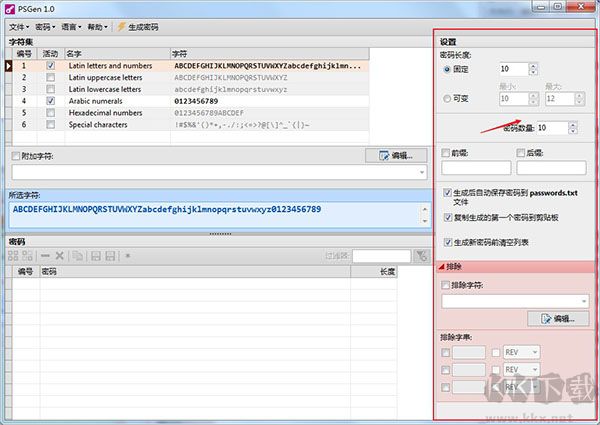Open the 密码 menu
600x425 pixels.
coord(45,27)
